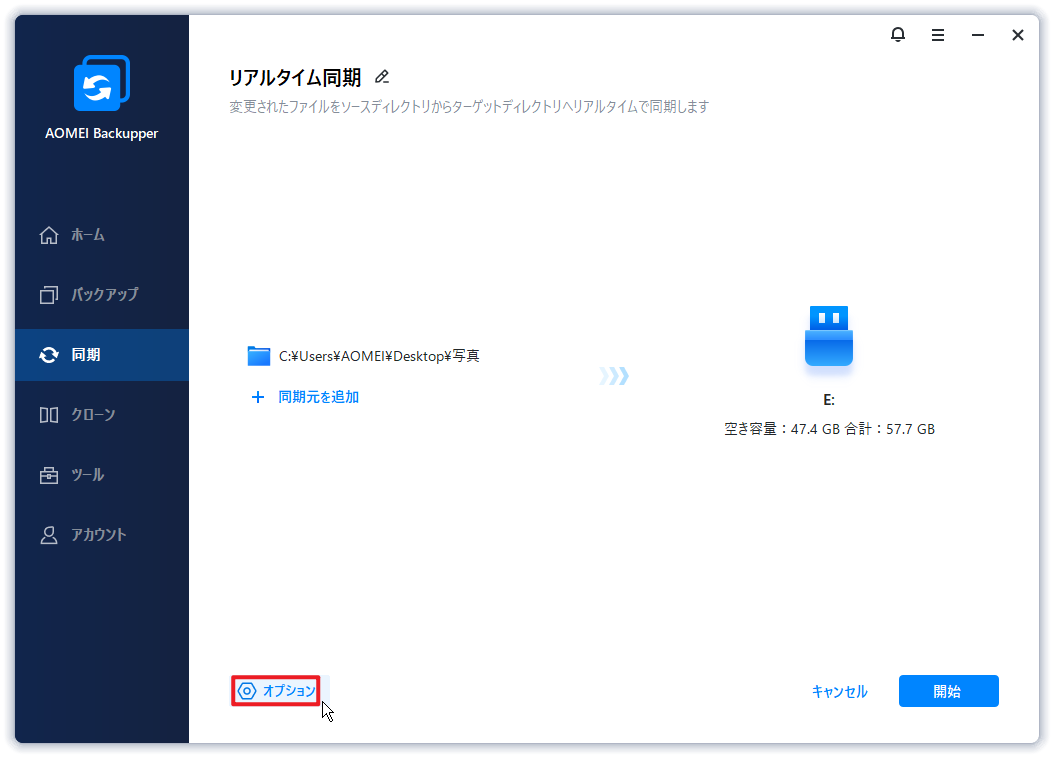1054x758 pixels.
Task: Click the source folder icon
Action: pos(259,356)
